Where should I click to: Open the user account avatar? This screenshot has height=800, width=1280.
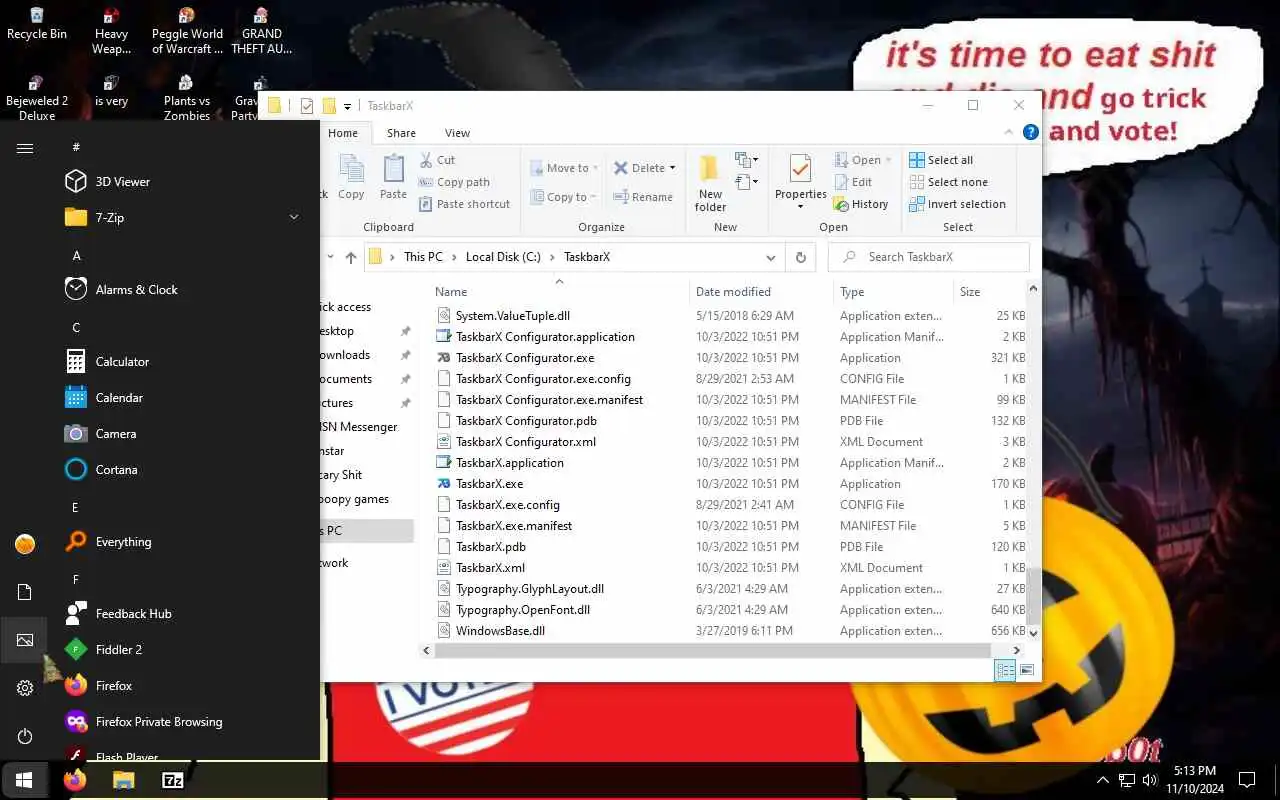pyautogui.click(x=25, y=544)
